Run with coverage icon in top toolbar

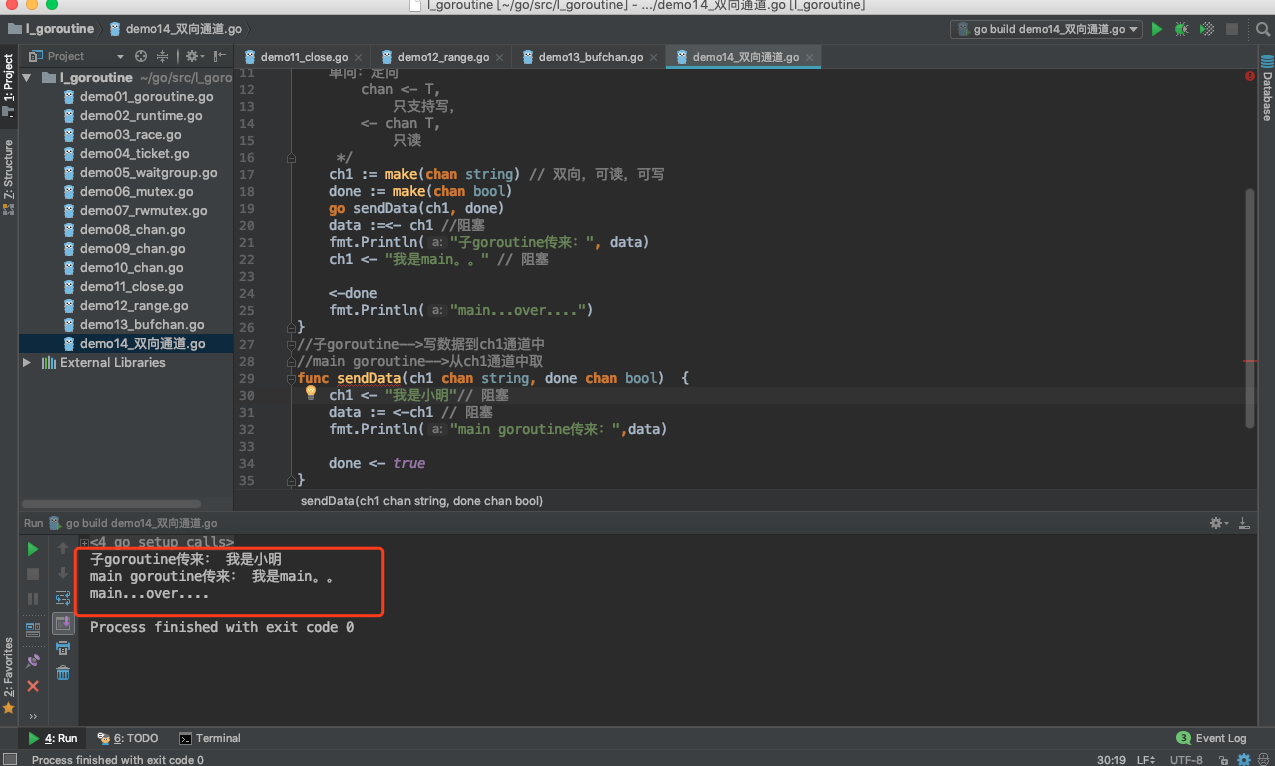click(x=1207, y=30)
